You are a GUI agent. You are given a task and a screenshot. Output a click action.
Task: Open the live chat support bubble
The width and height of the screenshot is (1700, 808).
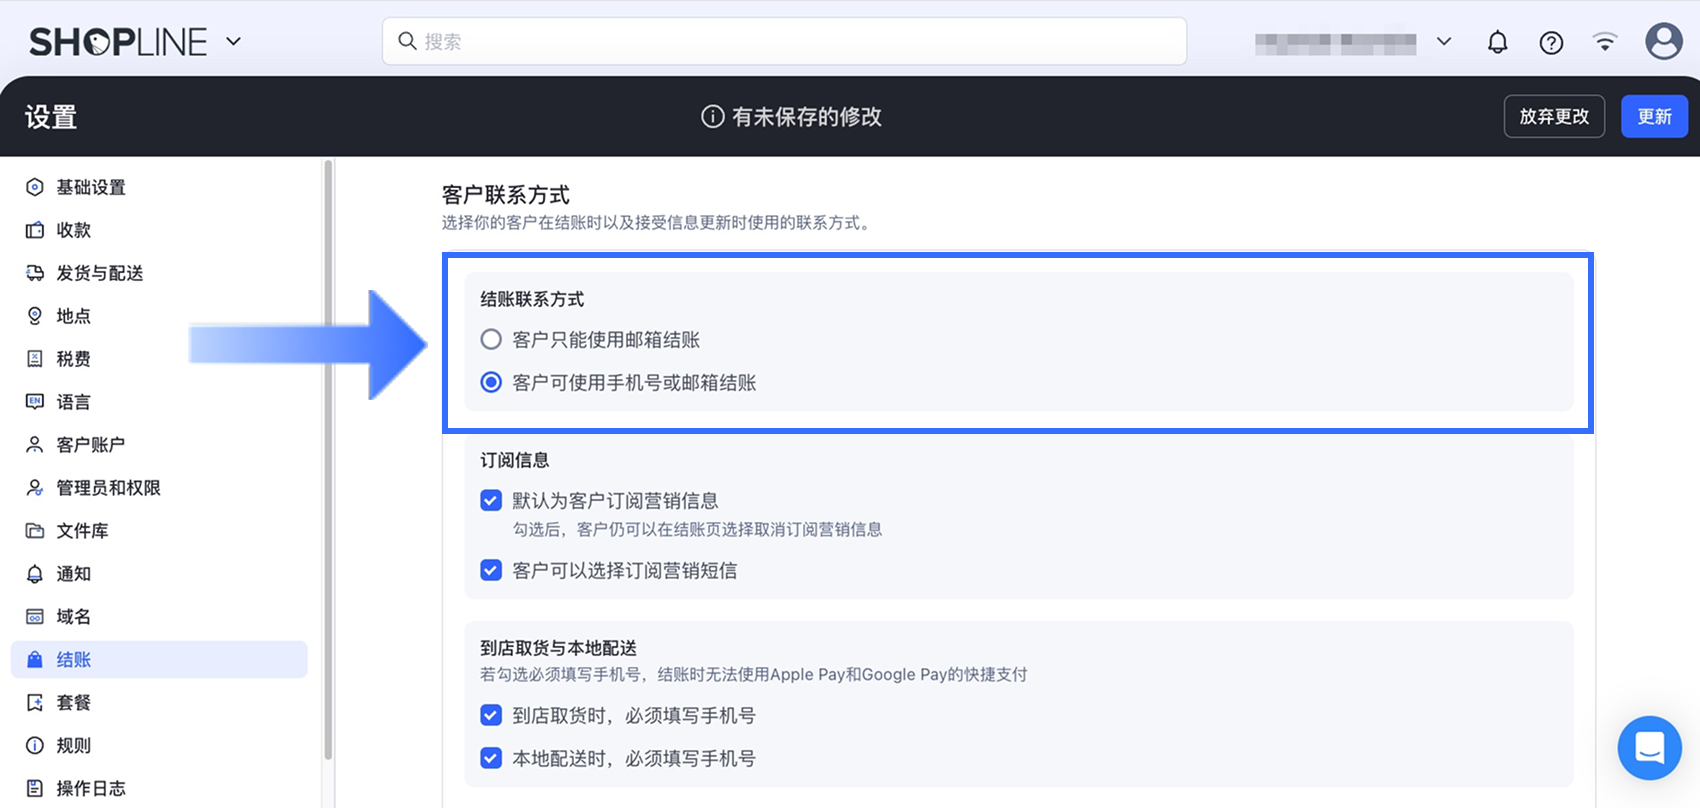(x=1650, y=748)
